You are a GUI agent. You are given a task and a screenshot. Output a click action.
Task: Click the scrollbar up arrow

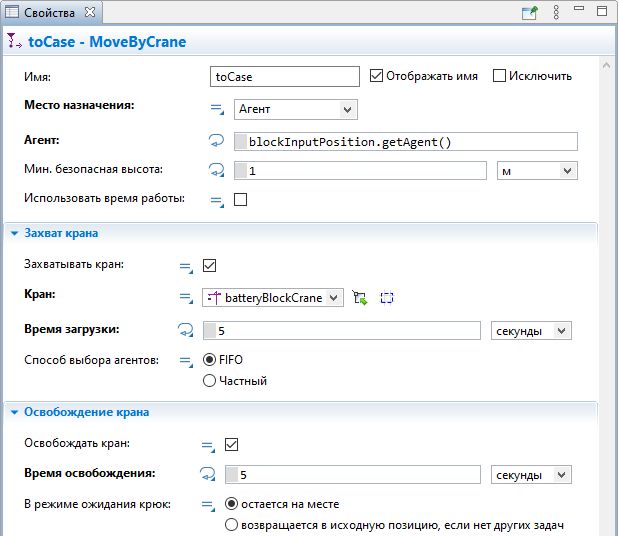point(607,65)
